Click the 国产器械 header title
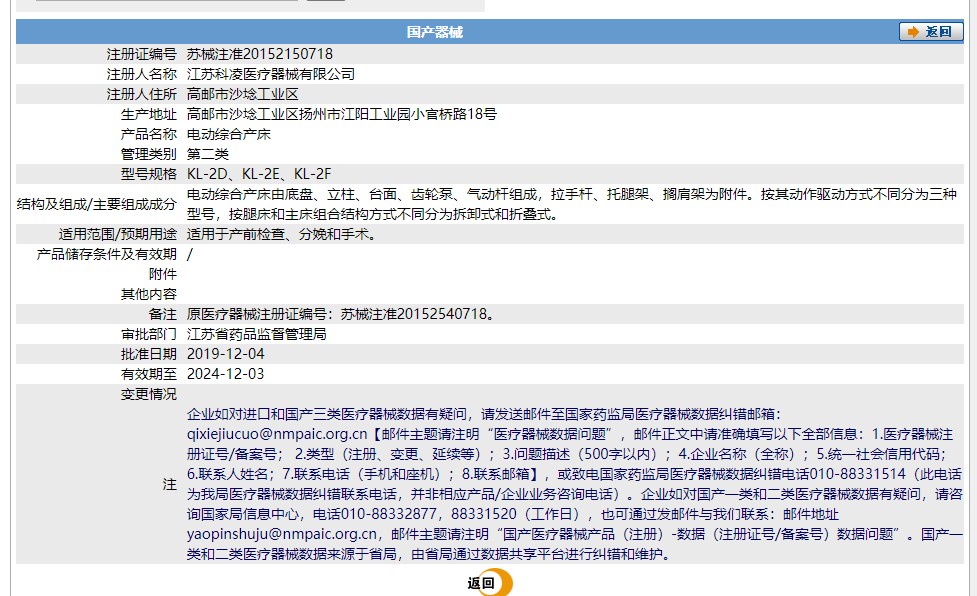This screenshot has height=596, width=977. [435, 32]
